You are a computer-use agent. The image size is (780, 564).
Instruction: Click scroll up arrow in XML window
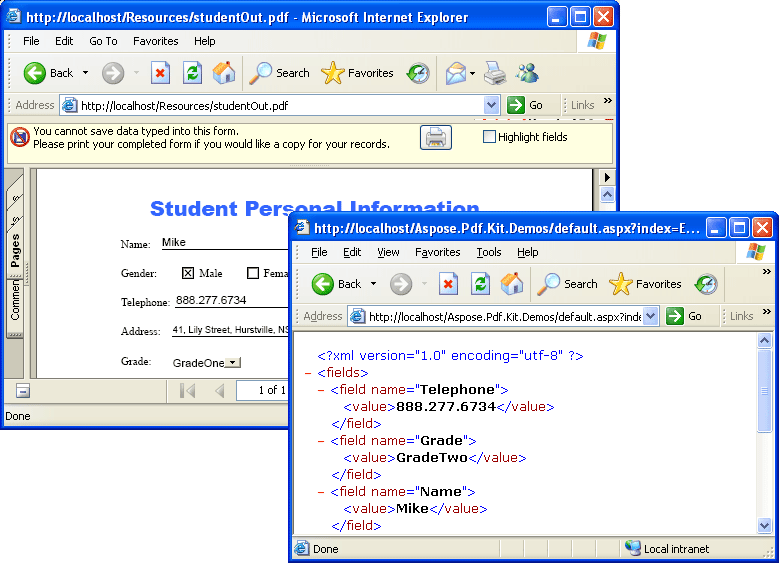click(764, 340)
